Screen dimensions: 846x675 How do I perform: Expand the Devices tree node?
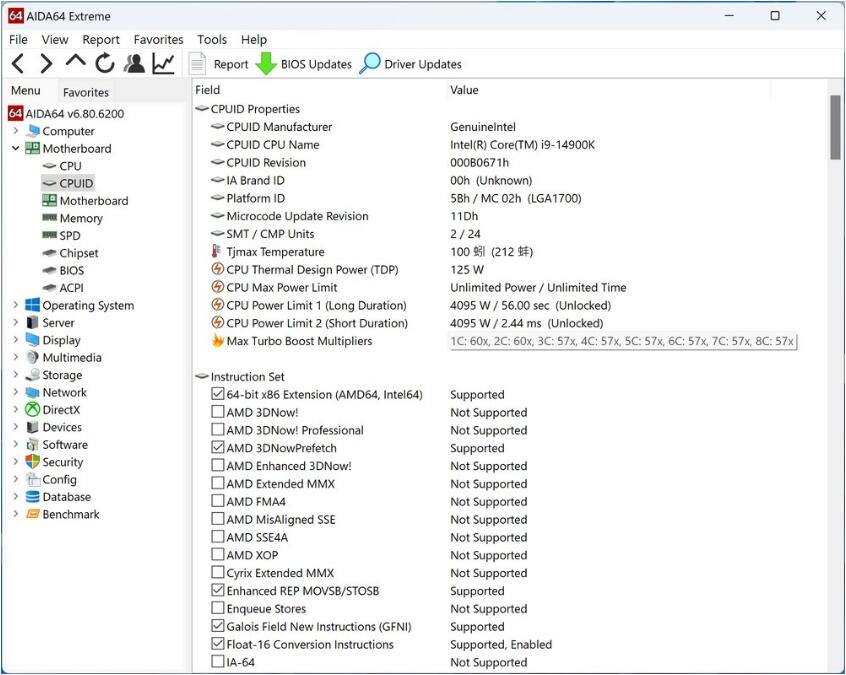(x=15, y=427)
